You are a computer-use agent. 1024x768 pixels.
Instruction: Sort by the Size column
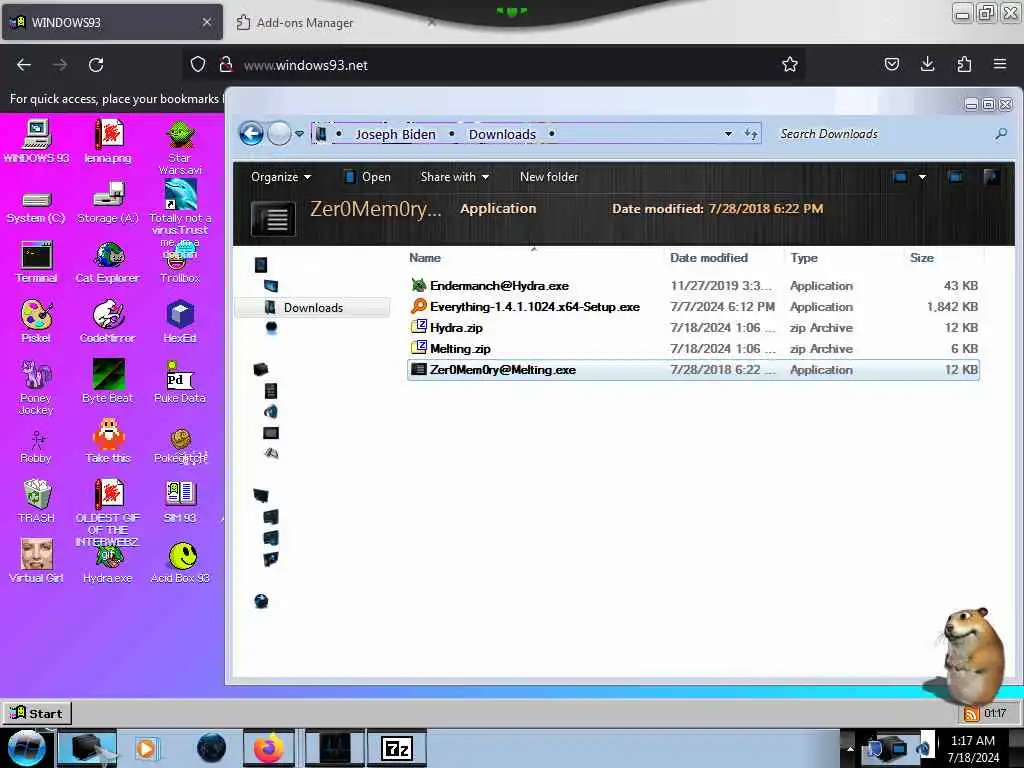tap(921, 258)
